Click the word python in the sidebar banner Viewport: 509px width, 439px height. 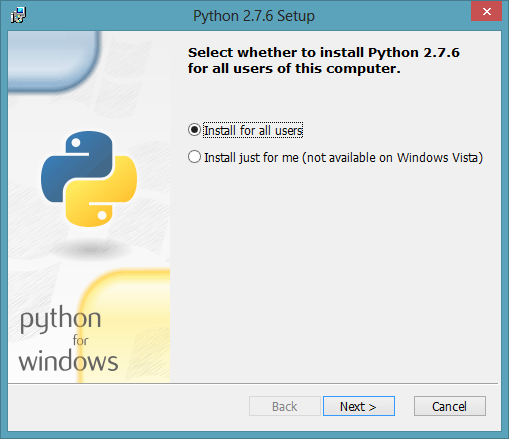pyautogui.click(x=60, y=319)
